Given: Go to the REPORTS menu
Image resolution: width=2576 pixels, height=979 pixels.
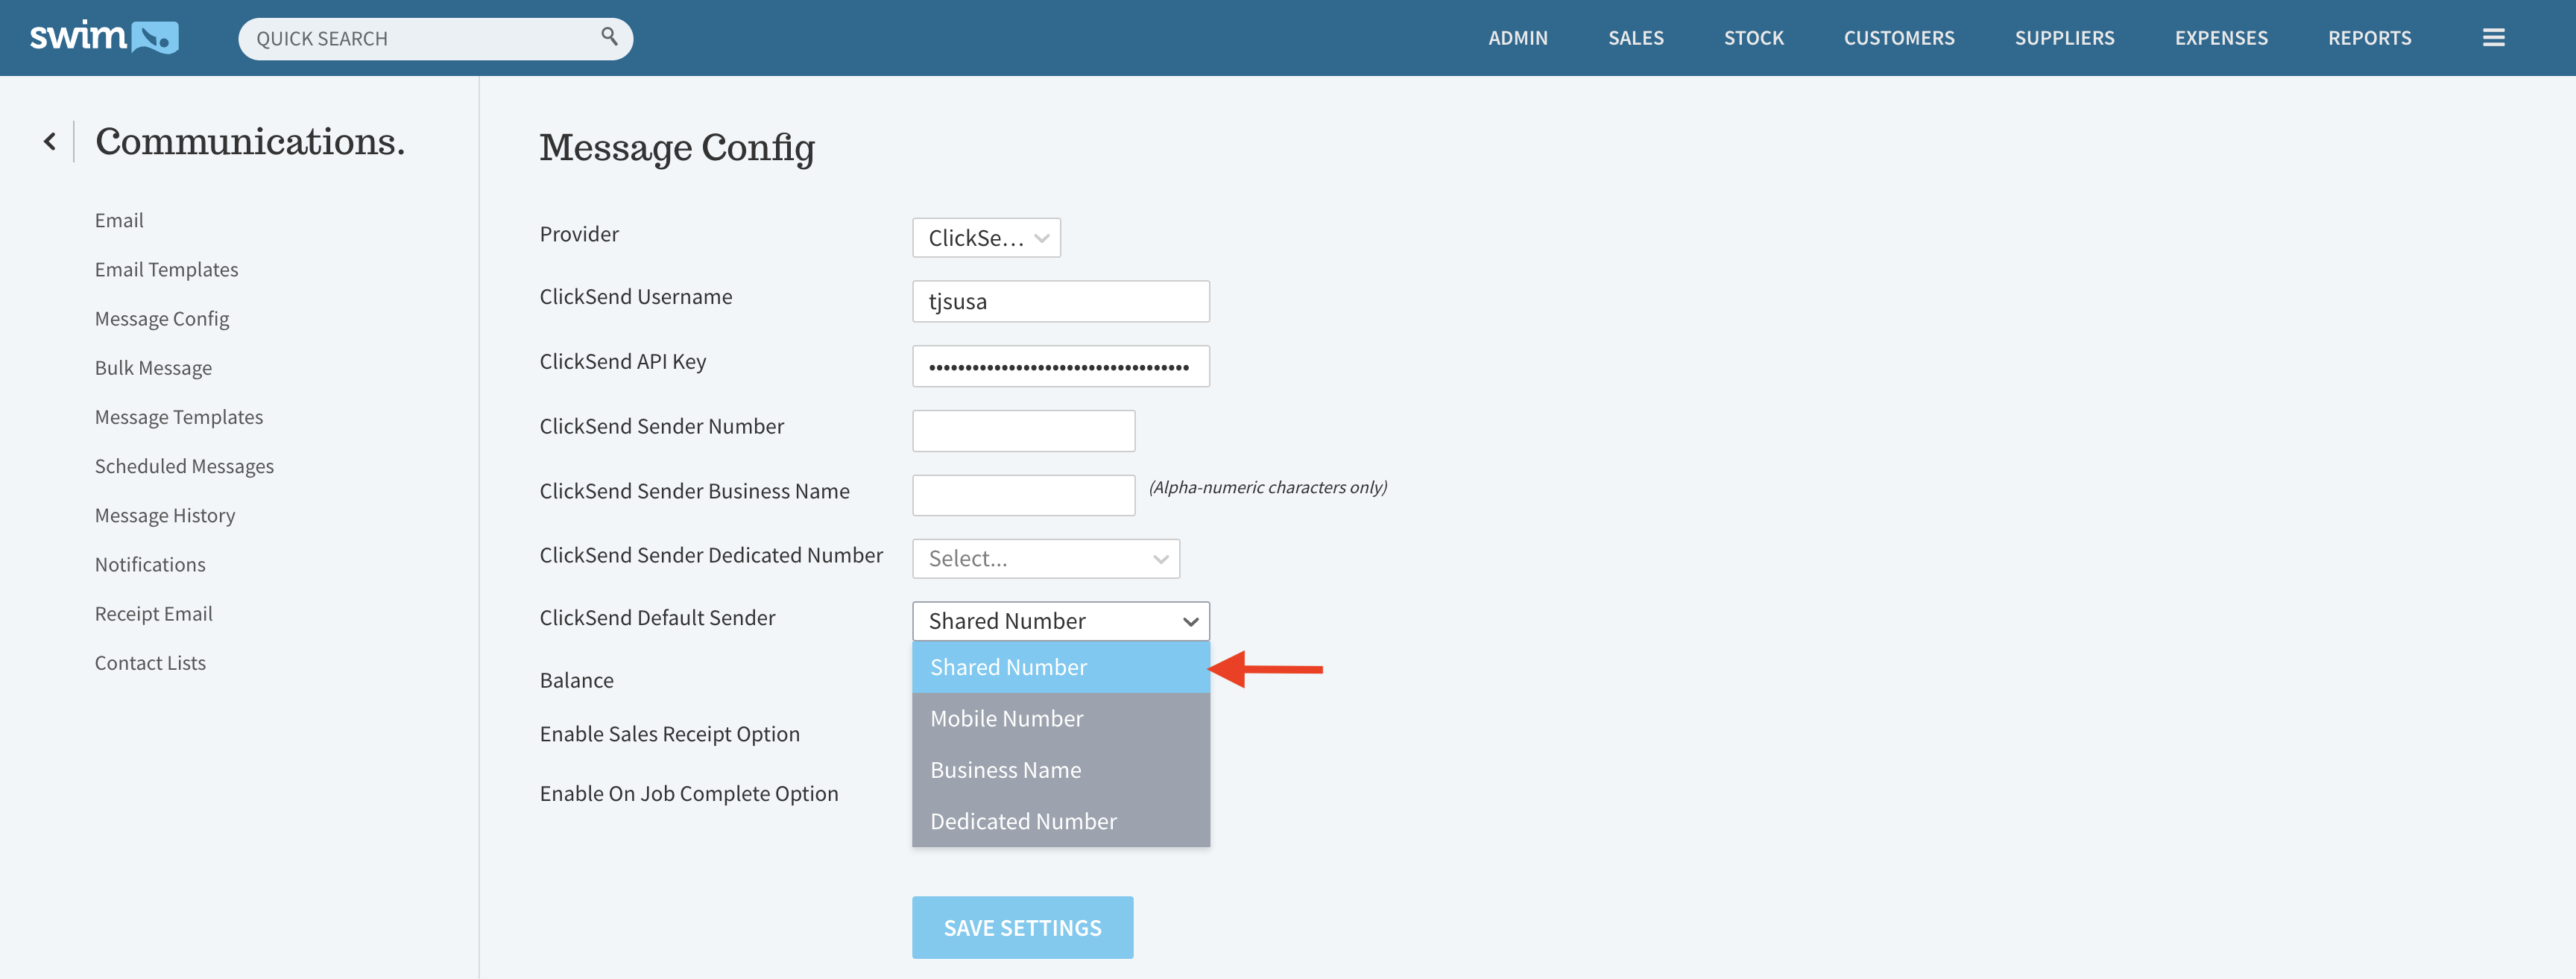Looking at the screenshot, I should 2369,38.
